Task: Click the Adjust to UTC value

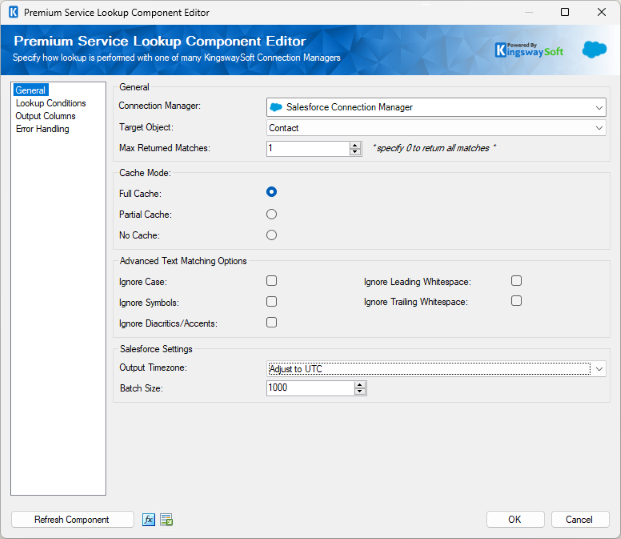Action: 295,369
